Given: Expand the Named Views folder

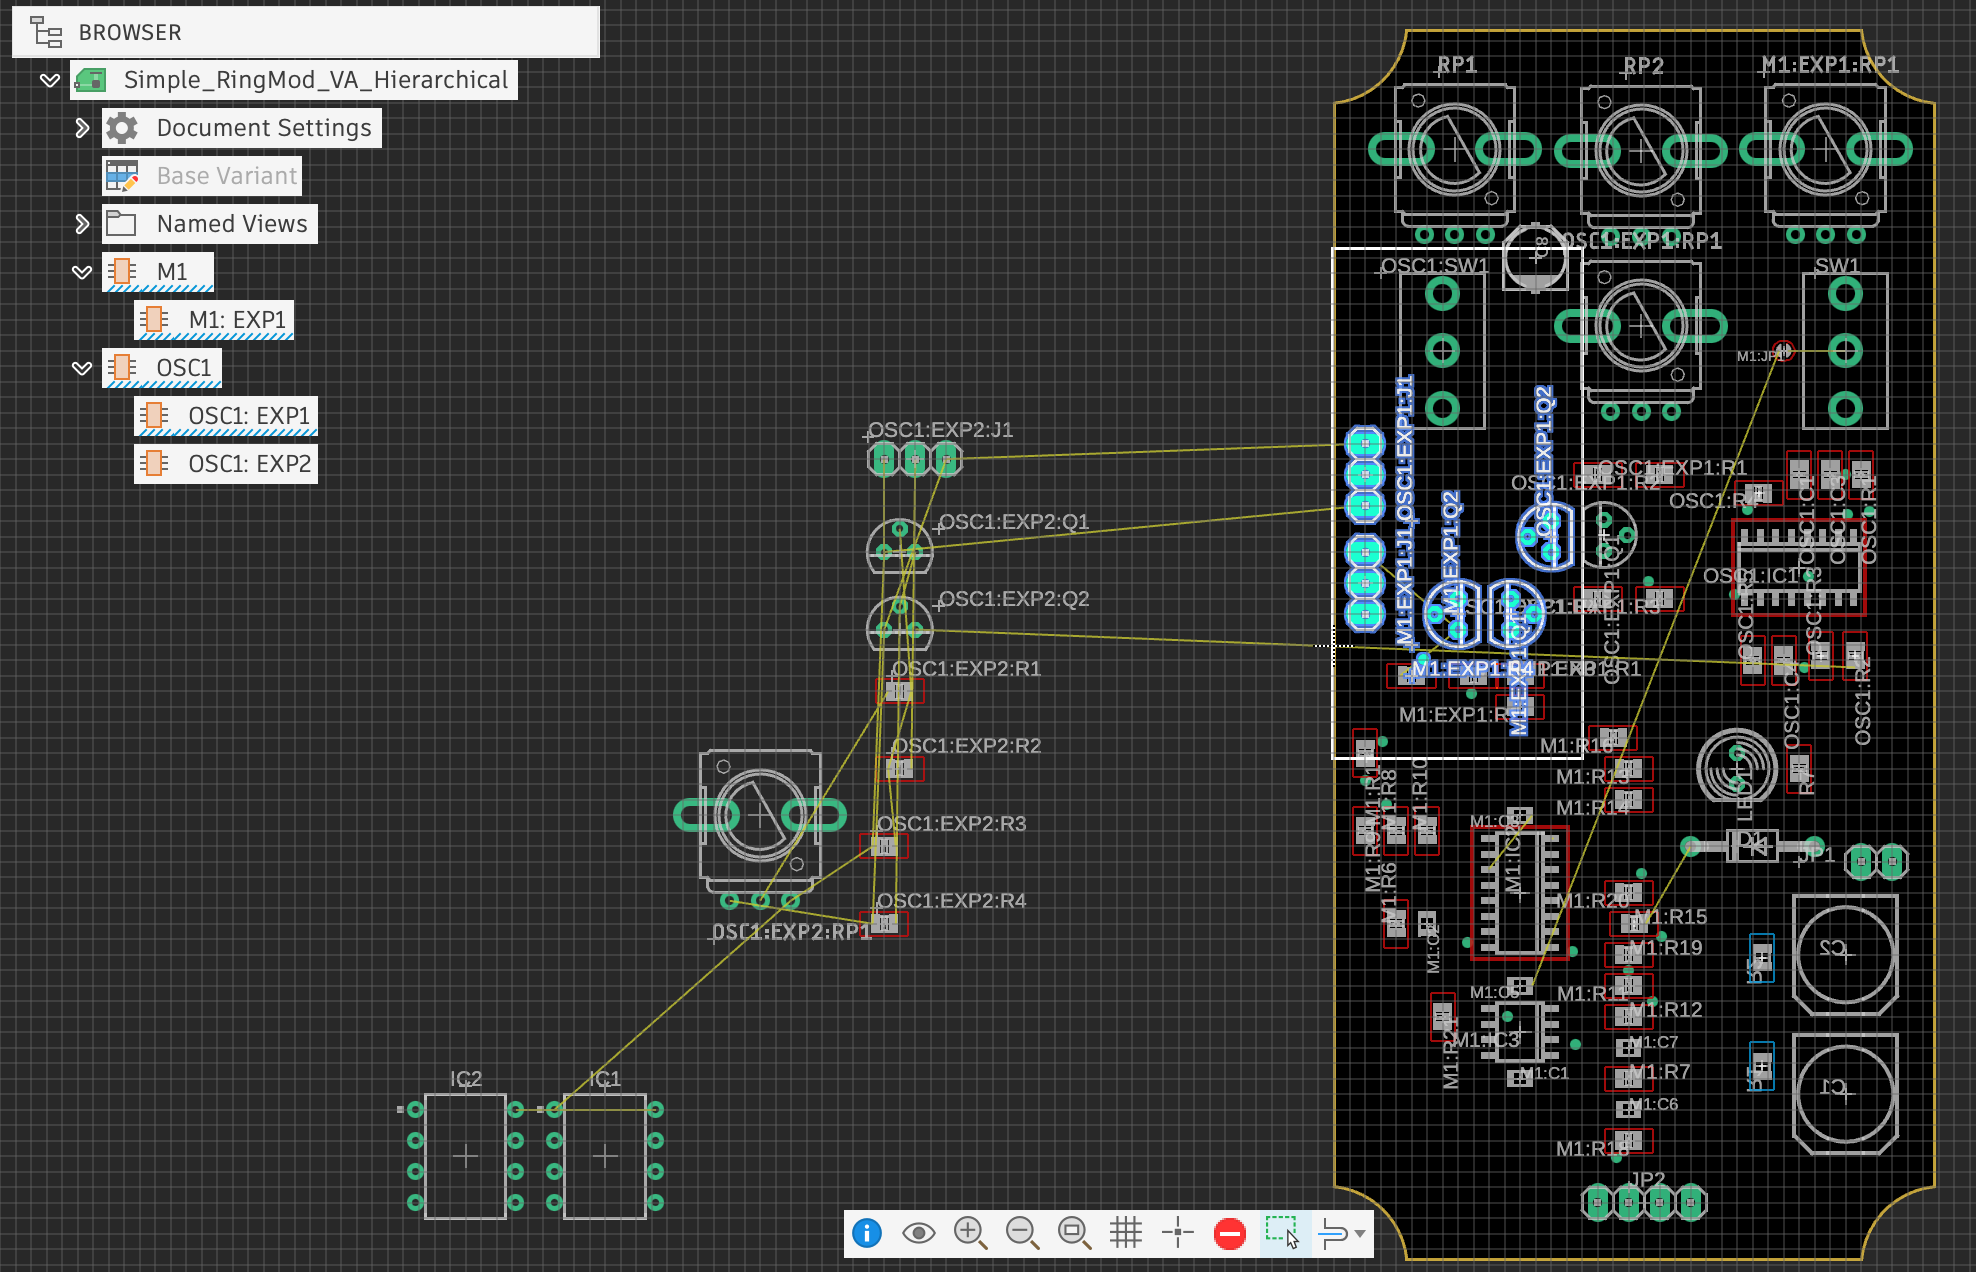Looking at the screenshot, I should pos(82,224).
